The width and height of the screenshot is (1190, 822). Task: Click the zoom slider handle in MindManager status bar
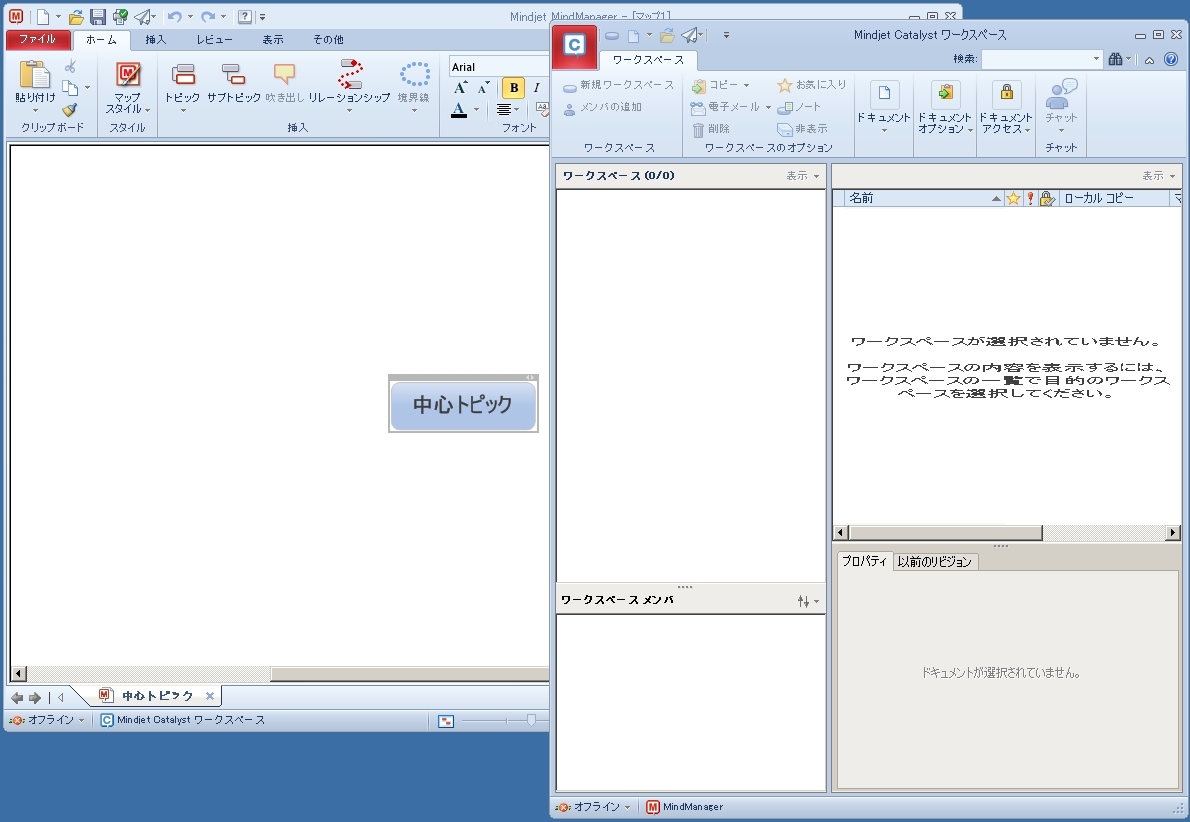[531, 720]
